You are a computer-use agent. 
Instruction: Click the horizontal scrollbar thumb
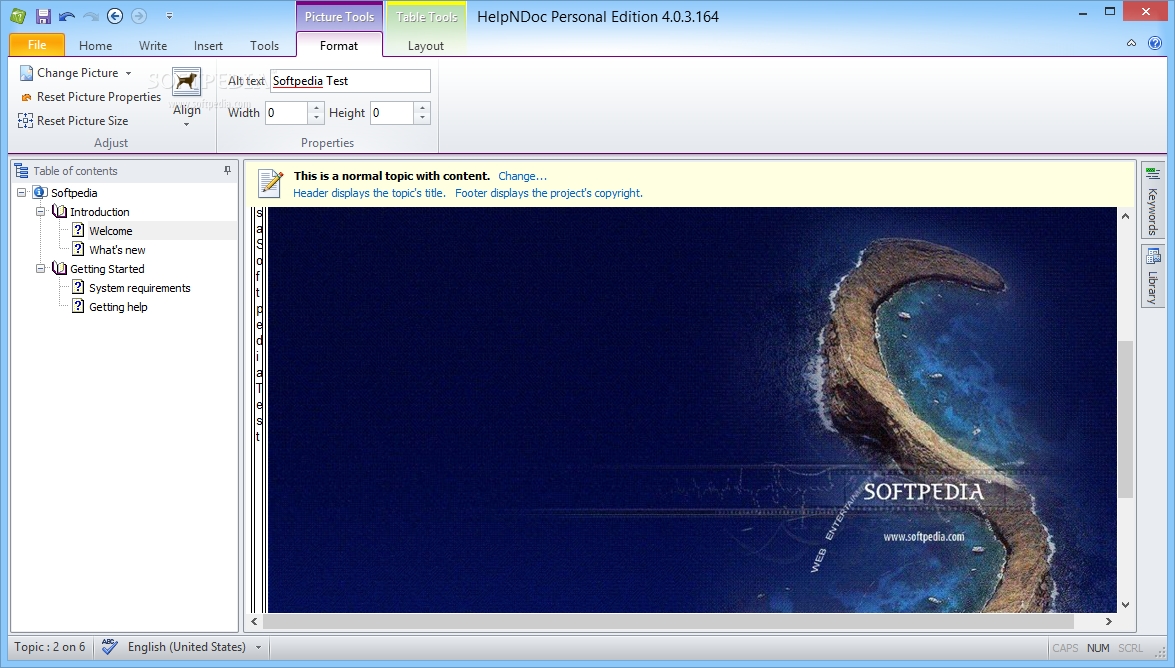point(668,622)
